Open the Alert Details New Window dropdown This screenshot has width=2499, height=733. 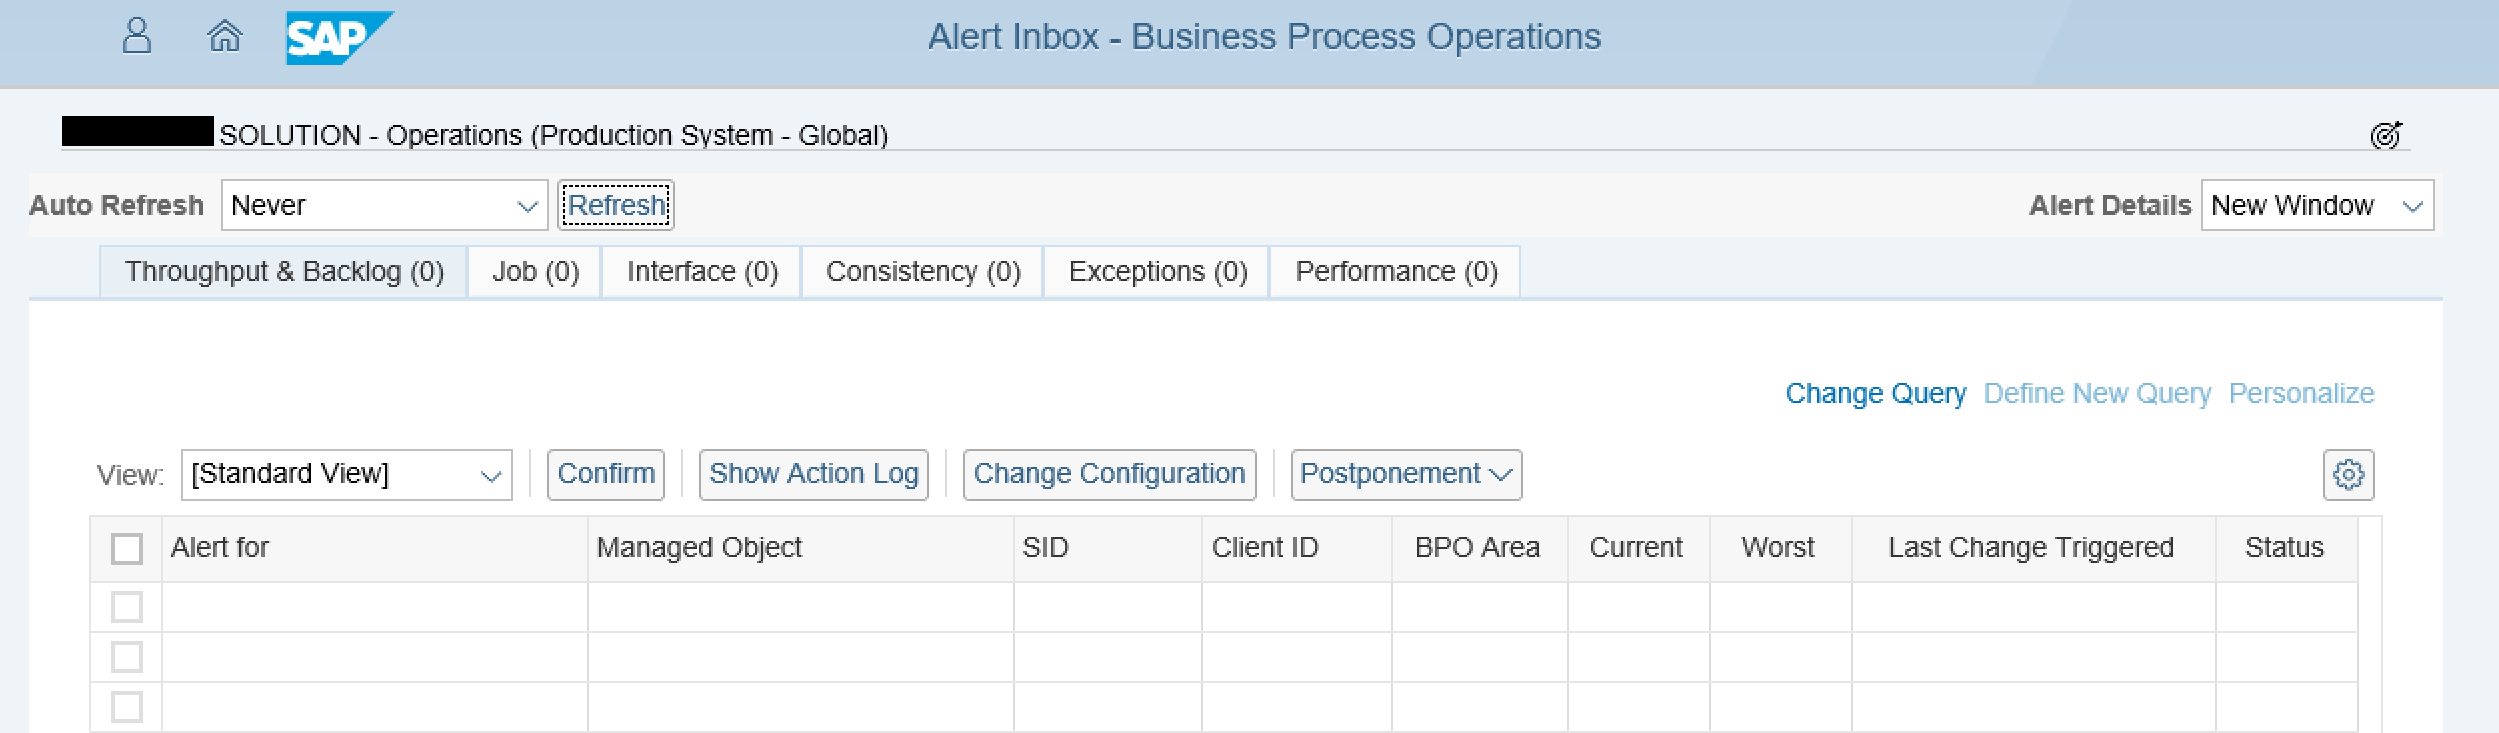tap(2317, 205)
